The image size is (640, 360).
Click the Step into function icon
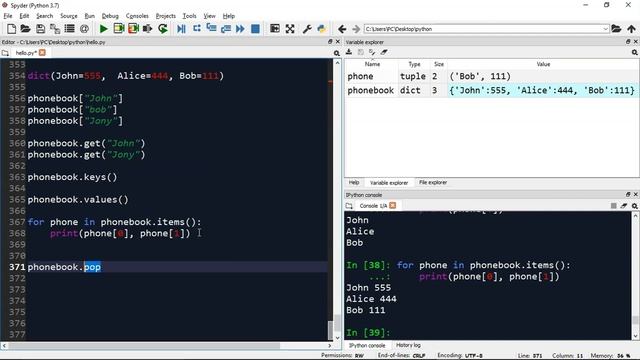click(x=211, y=29)
